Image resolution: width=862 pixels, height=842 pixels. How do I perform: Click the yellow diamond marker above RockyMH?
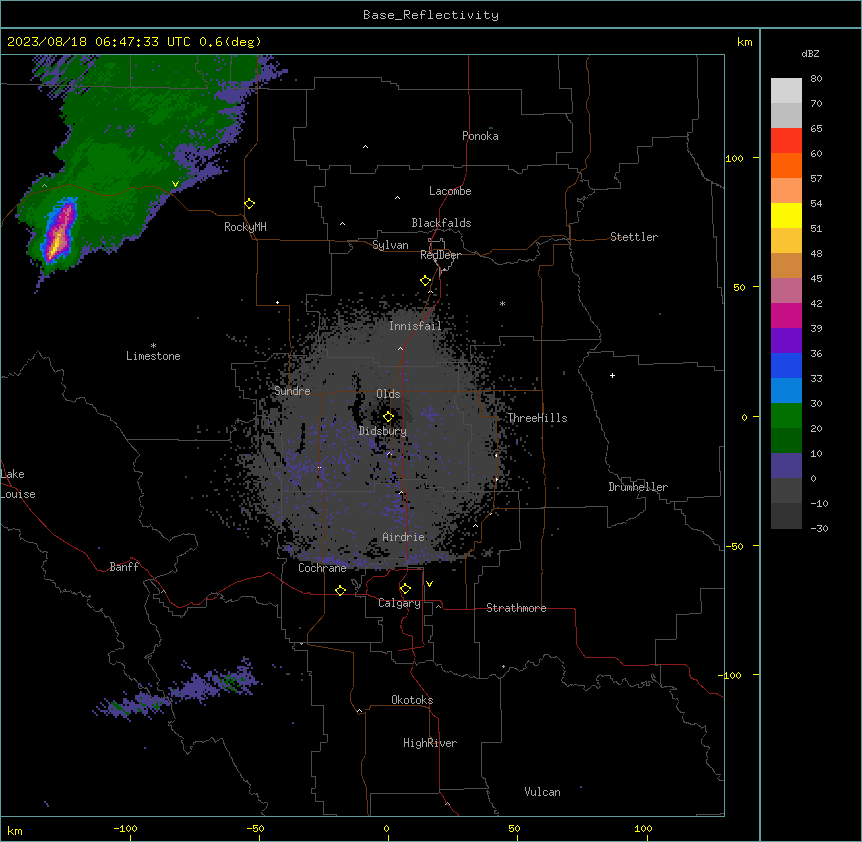coord(250,204)
